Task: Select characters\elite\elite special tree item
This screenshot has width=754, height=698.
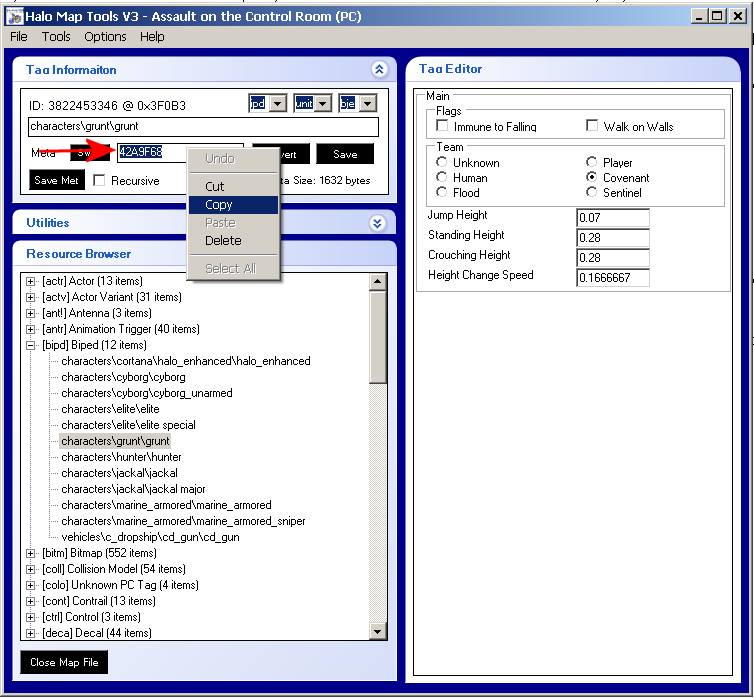Action: click(x=128, y=425)
